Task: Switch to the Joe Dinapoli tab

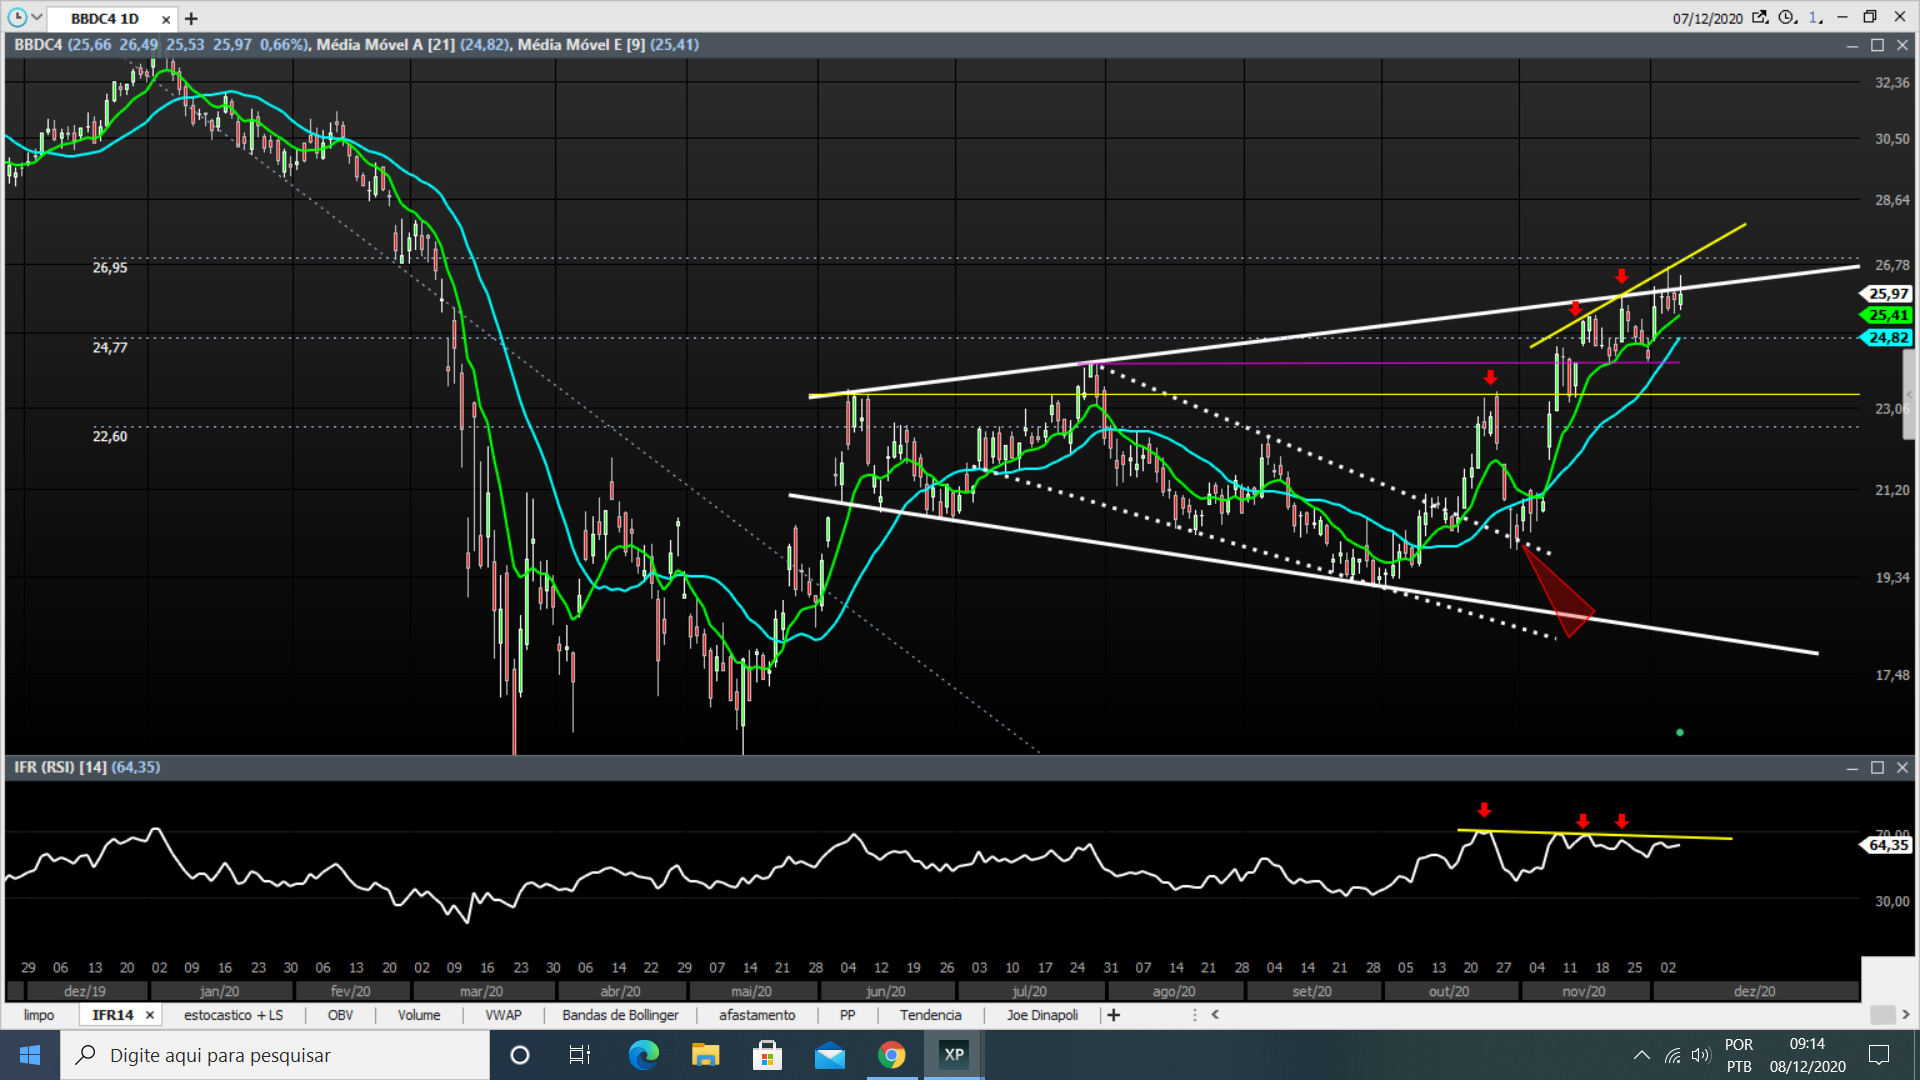Action: [1042, 1015]
